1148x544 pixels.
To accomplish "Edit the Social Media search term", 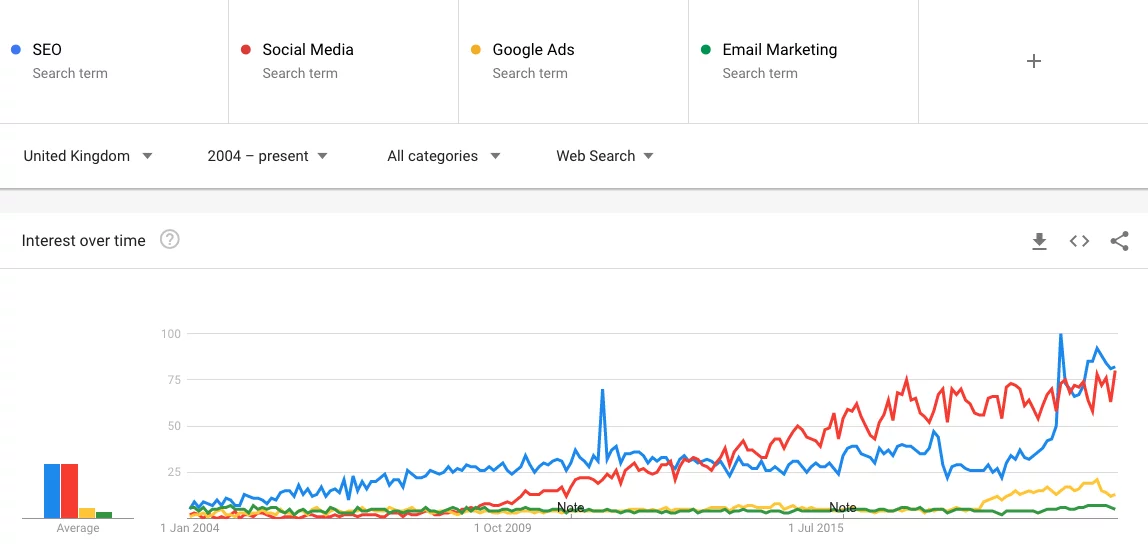I will pyautogui.click(x=308, y=50).
